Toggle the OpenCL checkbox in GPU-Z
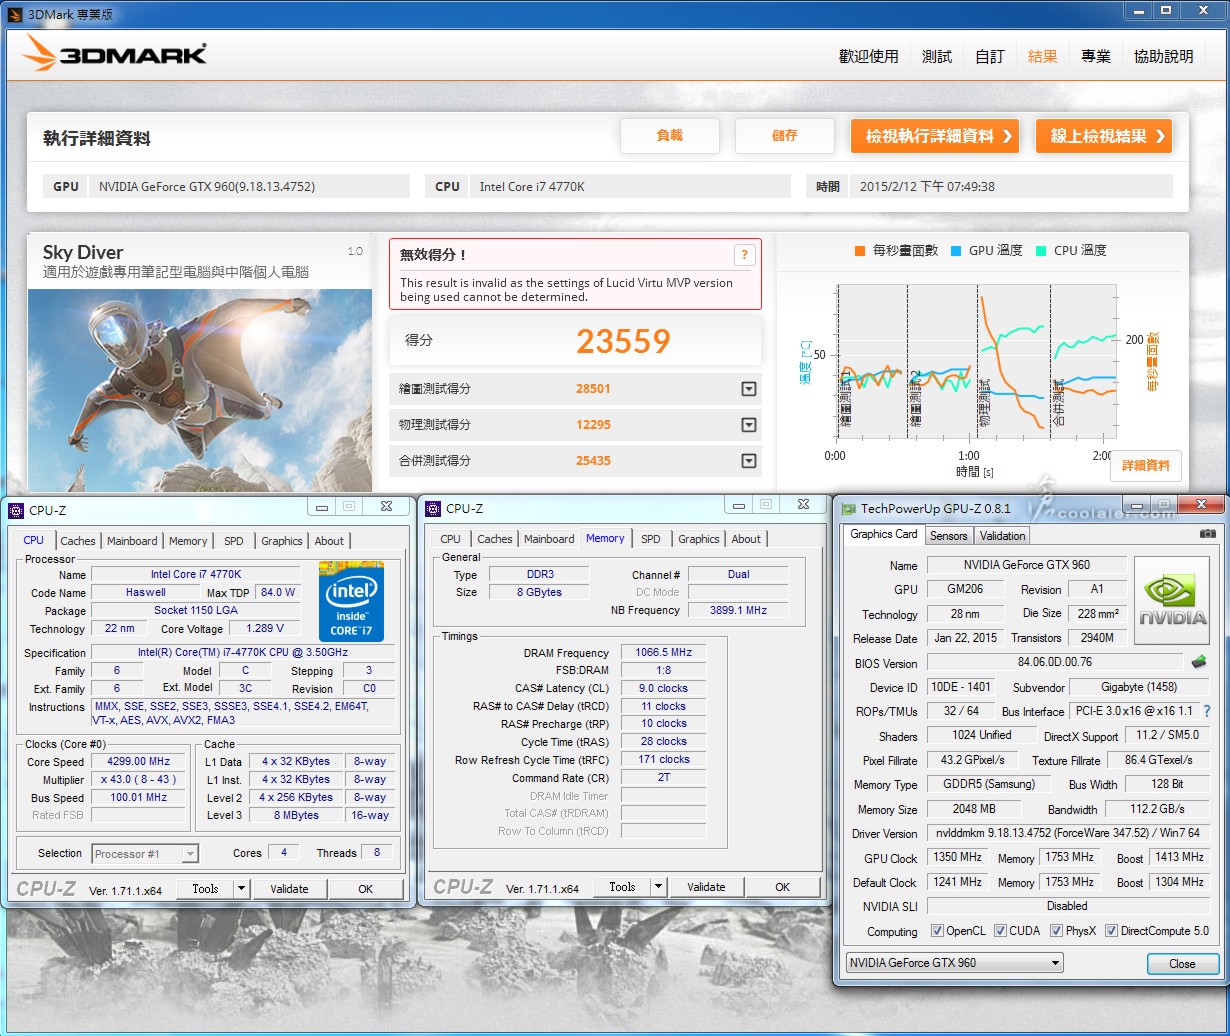1230x1036 pixels. click(x=937, y=931)
